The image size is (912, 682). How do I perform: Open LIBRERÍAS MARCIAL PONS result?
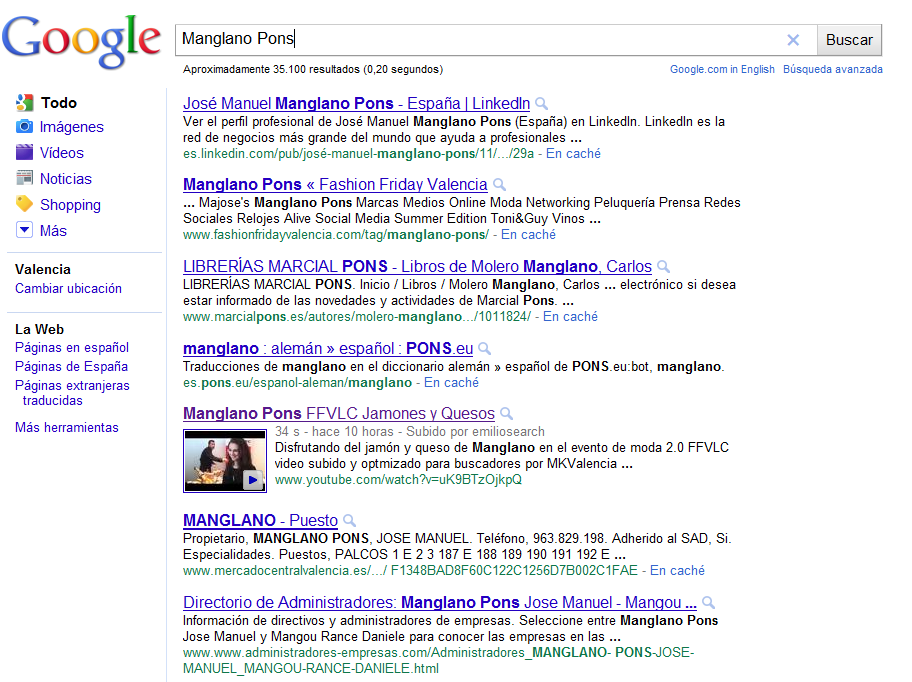pos(417,266)
